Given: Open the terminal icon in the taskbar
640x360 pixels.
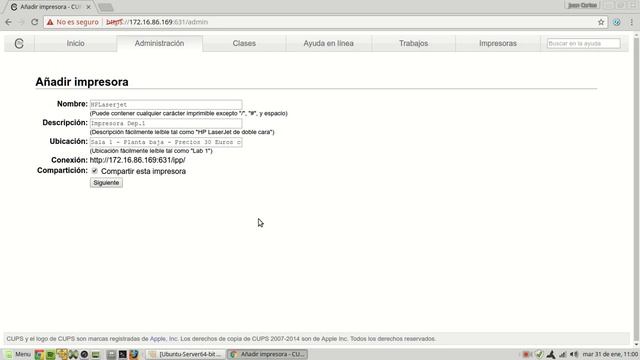Looking at the screenshot, I should click(x=122, y=354).
